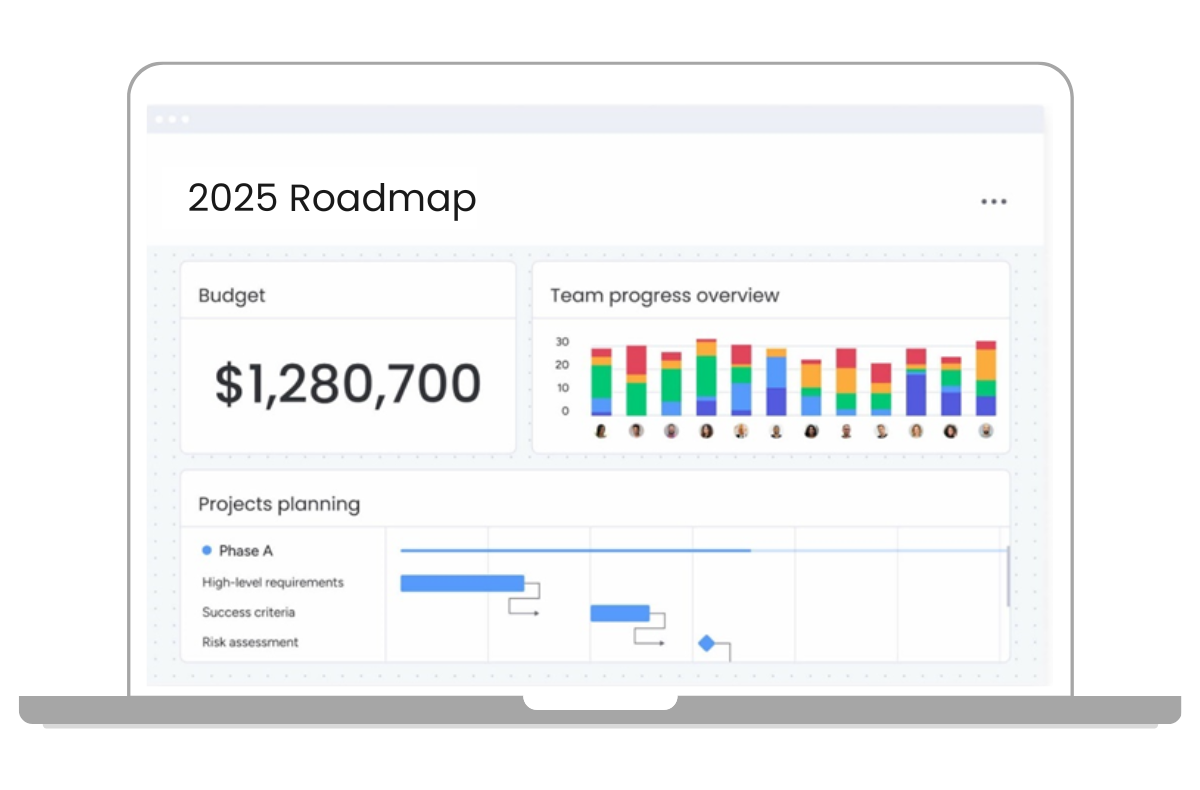
Task: Click the first team member avatar under the chart
Action: click(x=601, y=431)
